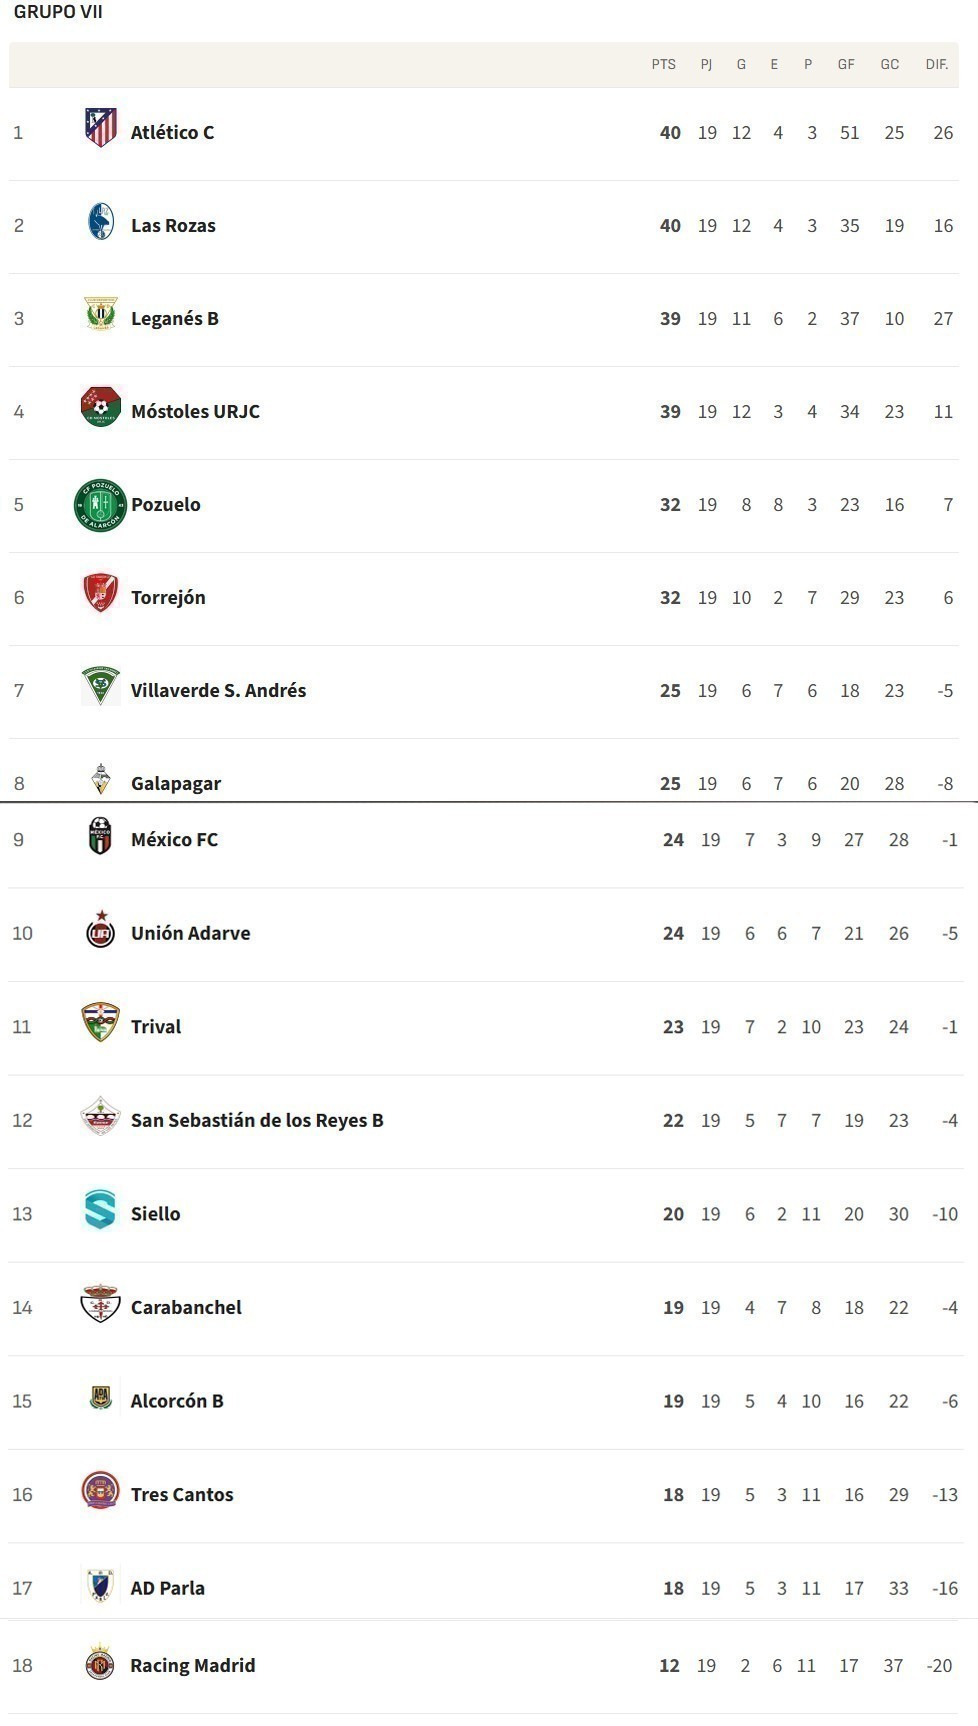The height and width of the screenshot is (1726, 978).
Task: Click the Racing Madrid round crest
Action: point(100,1664)
